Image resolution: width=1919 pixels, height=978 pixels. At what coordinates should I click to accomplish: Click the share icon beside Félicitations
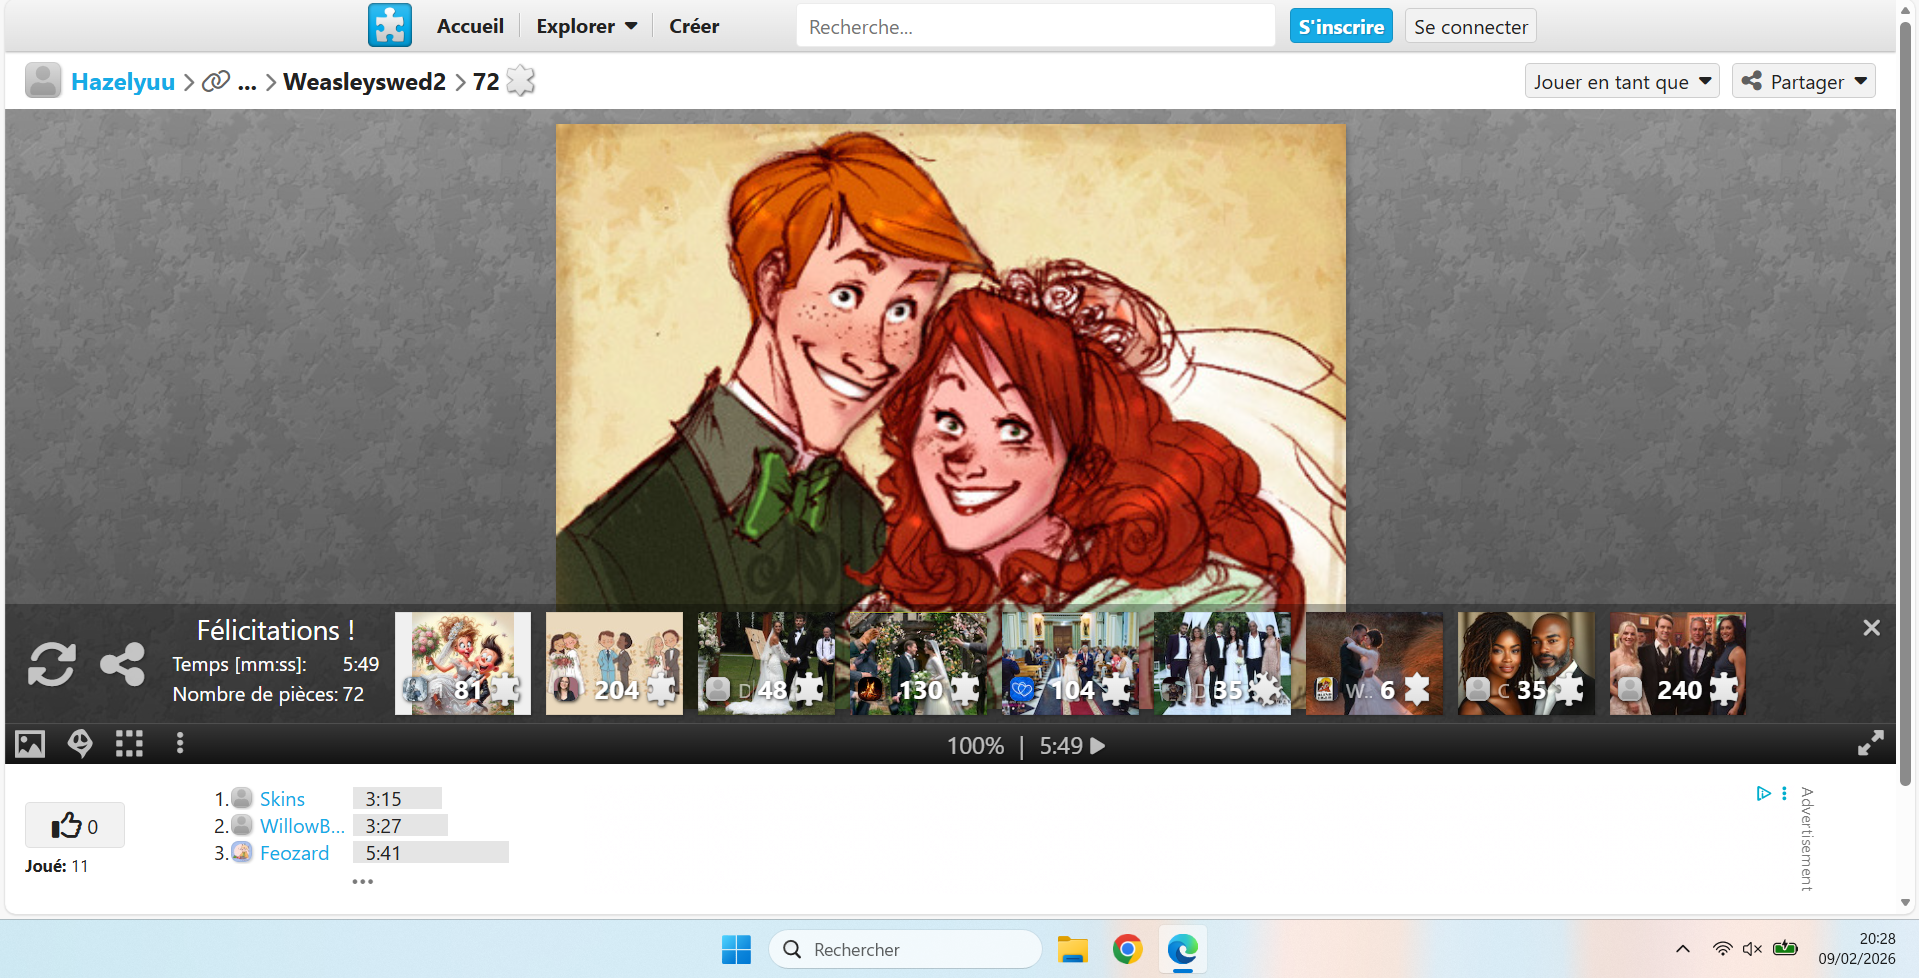pyautogui.click(x=122, y=664)
